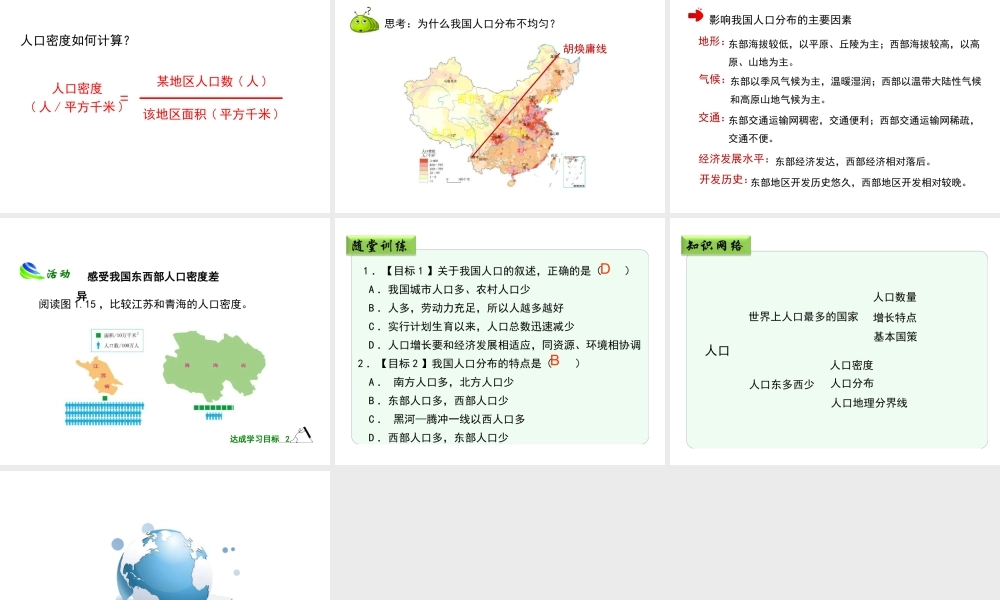Click the sentence 阅读图1.15，比较江苏和青海的人口密度
The image size is (1000, 600).
coord(143,304)
